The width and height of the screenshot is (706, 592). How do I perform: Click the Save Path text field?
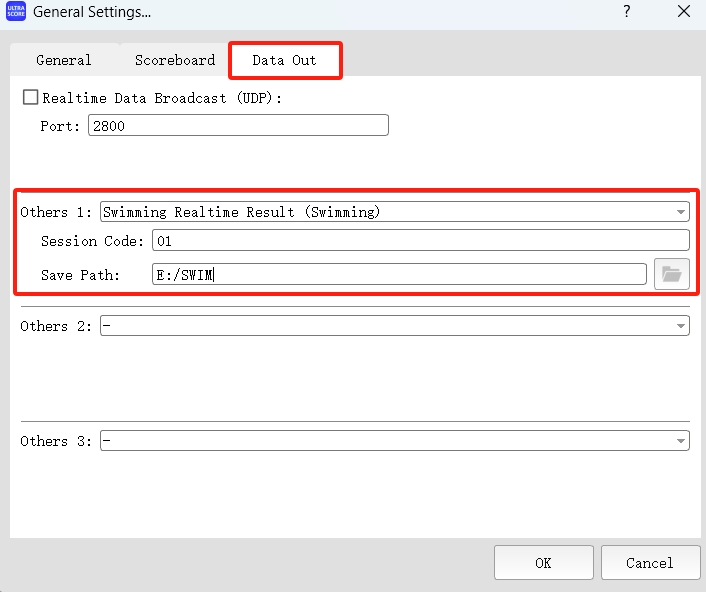click(x=400, y=274)
